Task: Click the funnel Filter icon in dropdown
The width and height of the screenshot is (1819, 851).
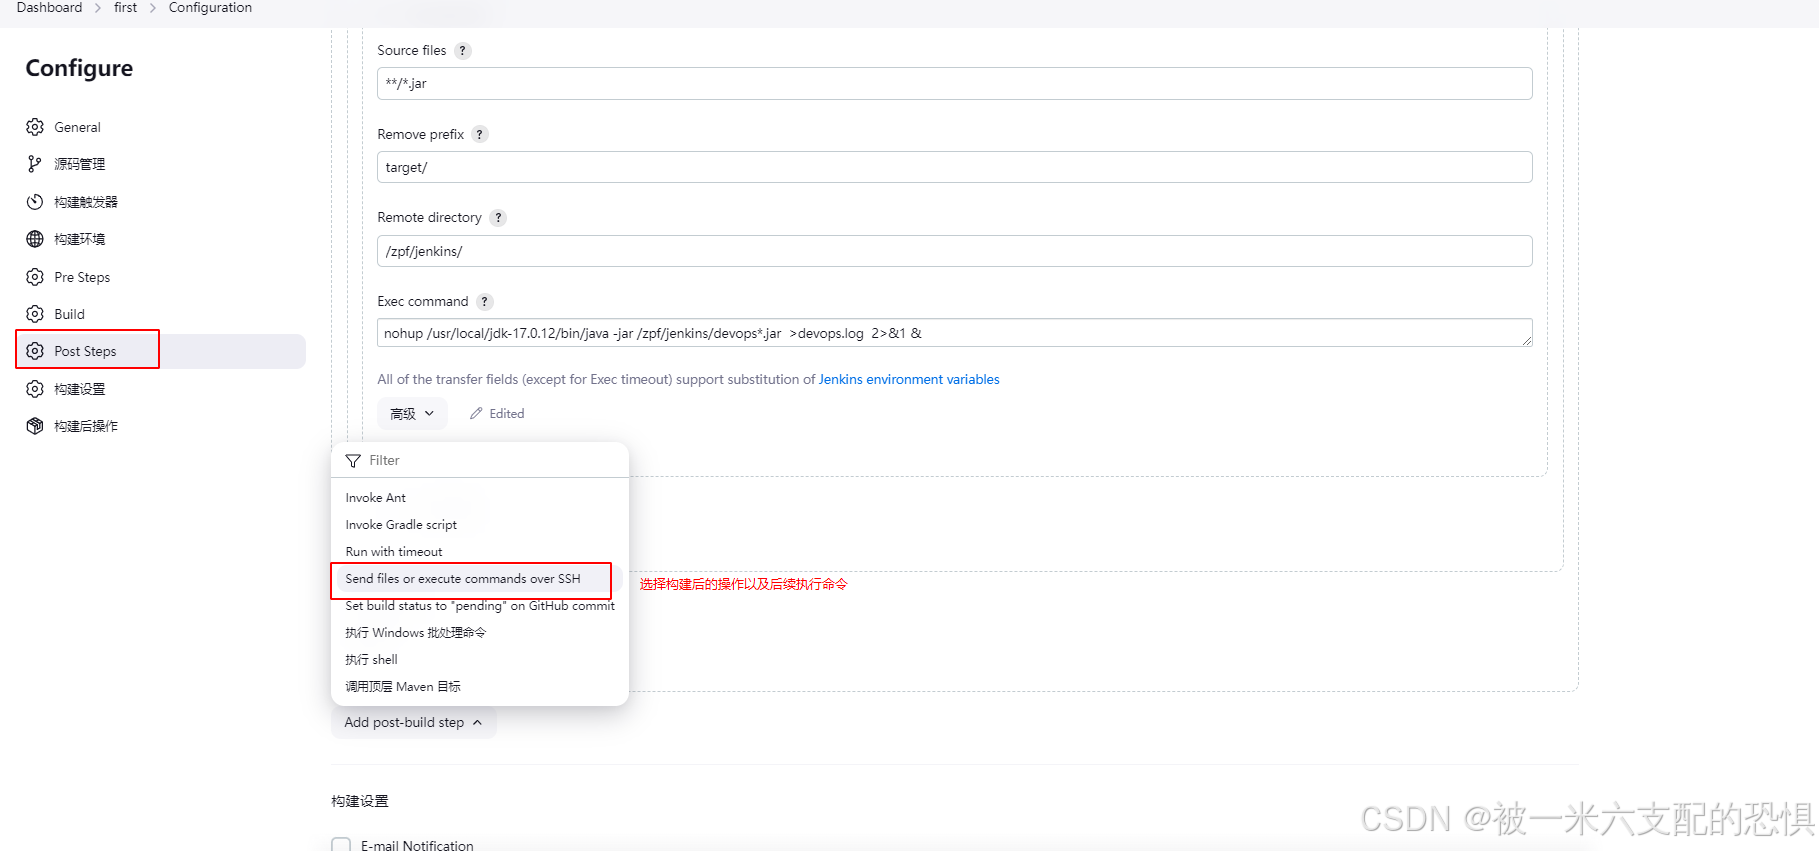Action: [353, 461]
